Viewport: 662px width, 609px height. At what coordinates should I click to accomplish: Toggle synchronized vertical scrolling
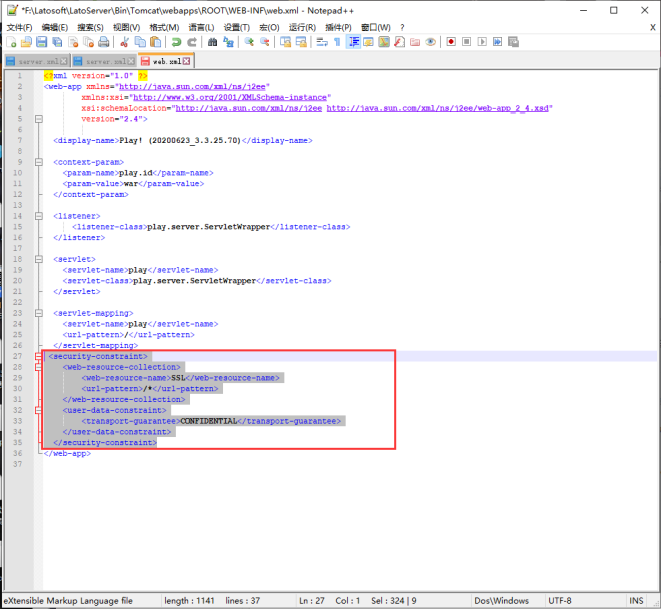point(285,42)
